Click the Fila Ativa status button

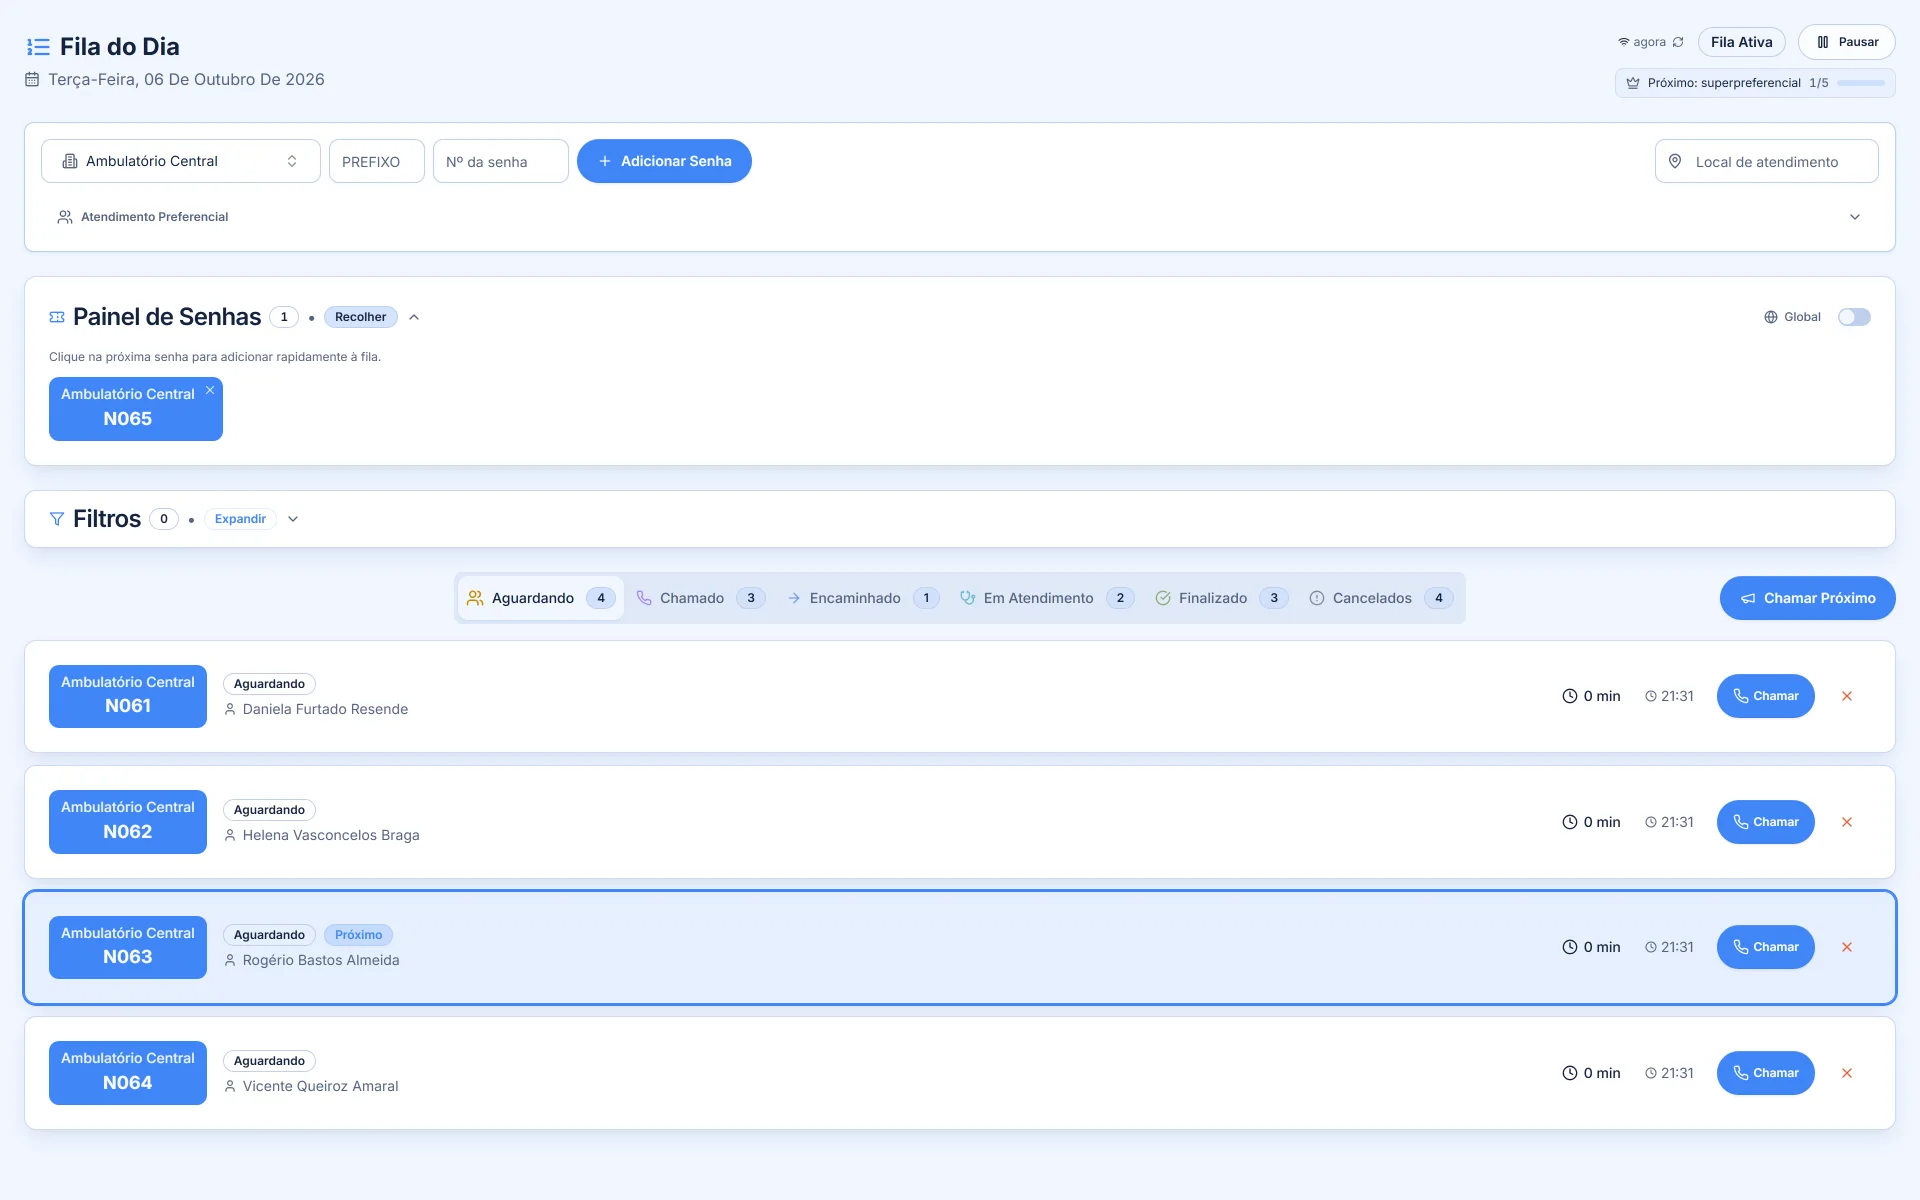click(x=1741, y=42)
